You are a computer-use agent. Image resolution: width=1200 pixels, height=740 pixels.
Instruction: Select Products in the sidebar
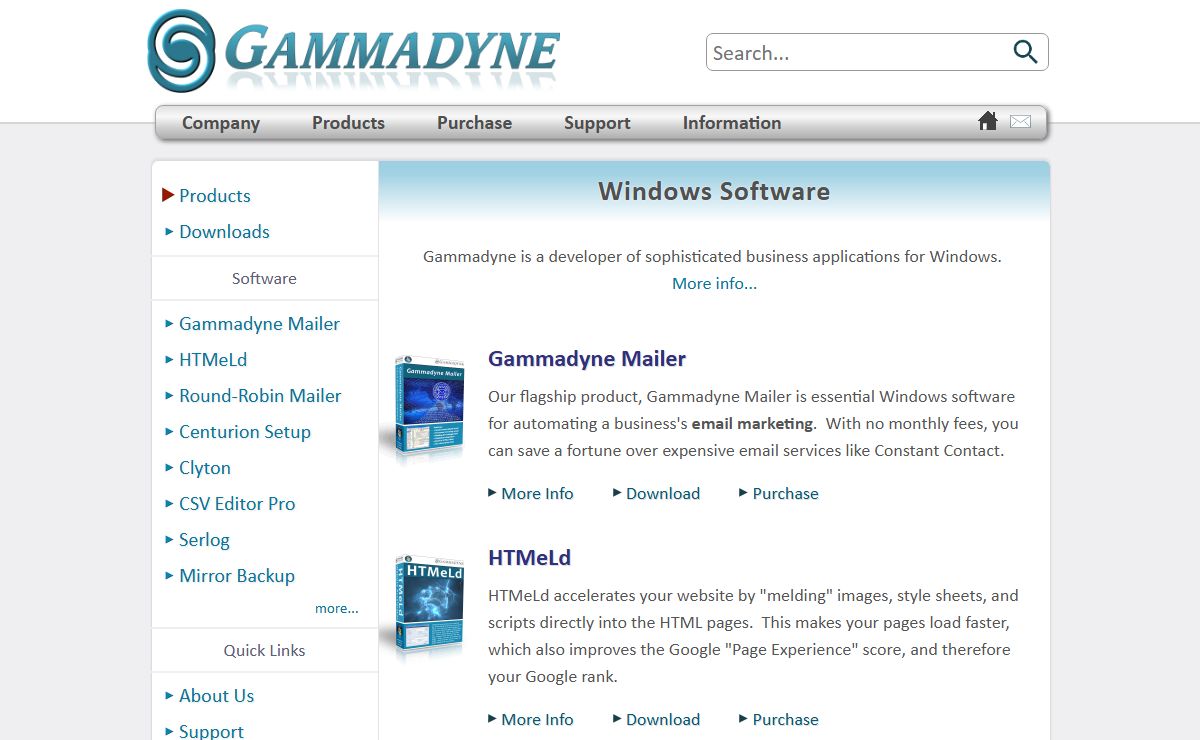pos(214,196)
